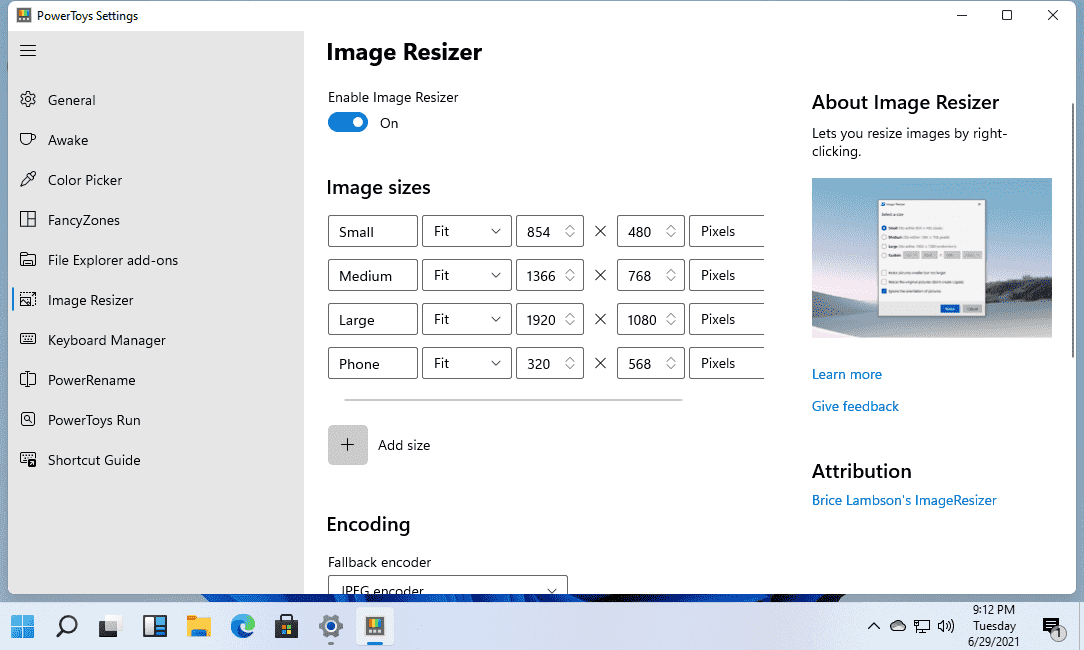Turn off the Enable Image Resizer toggle

pyautogui.click(x=348, y=122)
